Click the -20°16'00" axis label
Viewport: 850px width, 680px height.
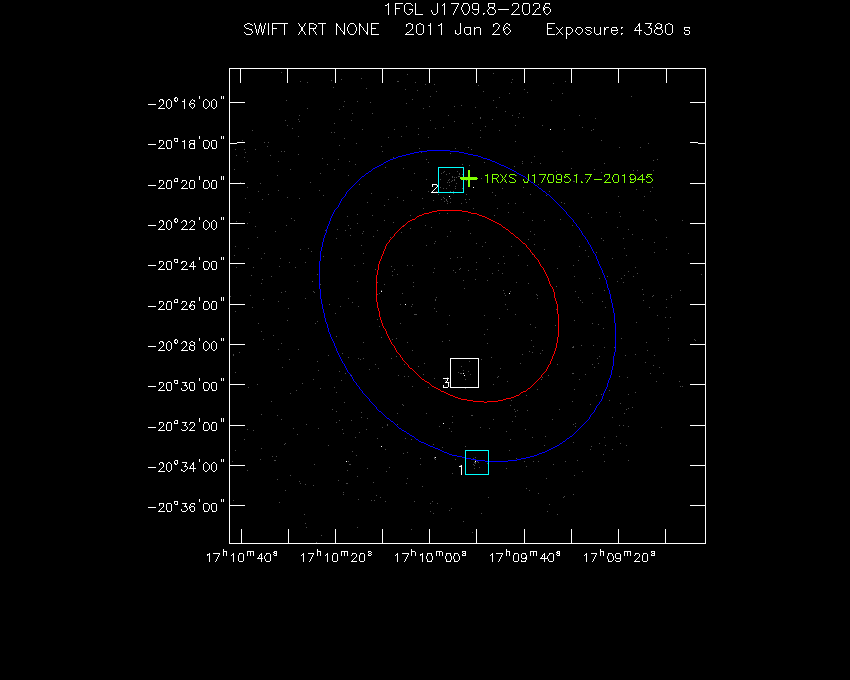tap(186, 104)
